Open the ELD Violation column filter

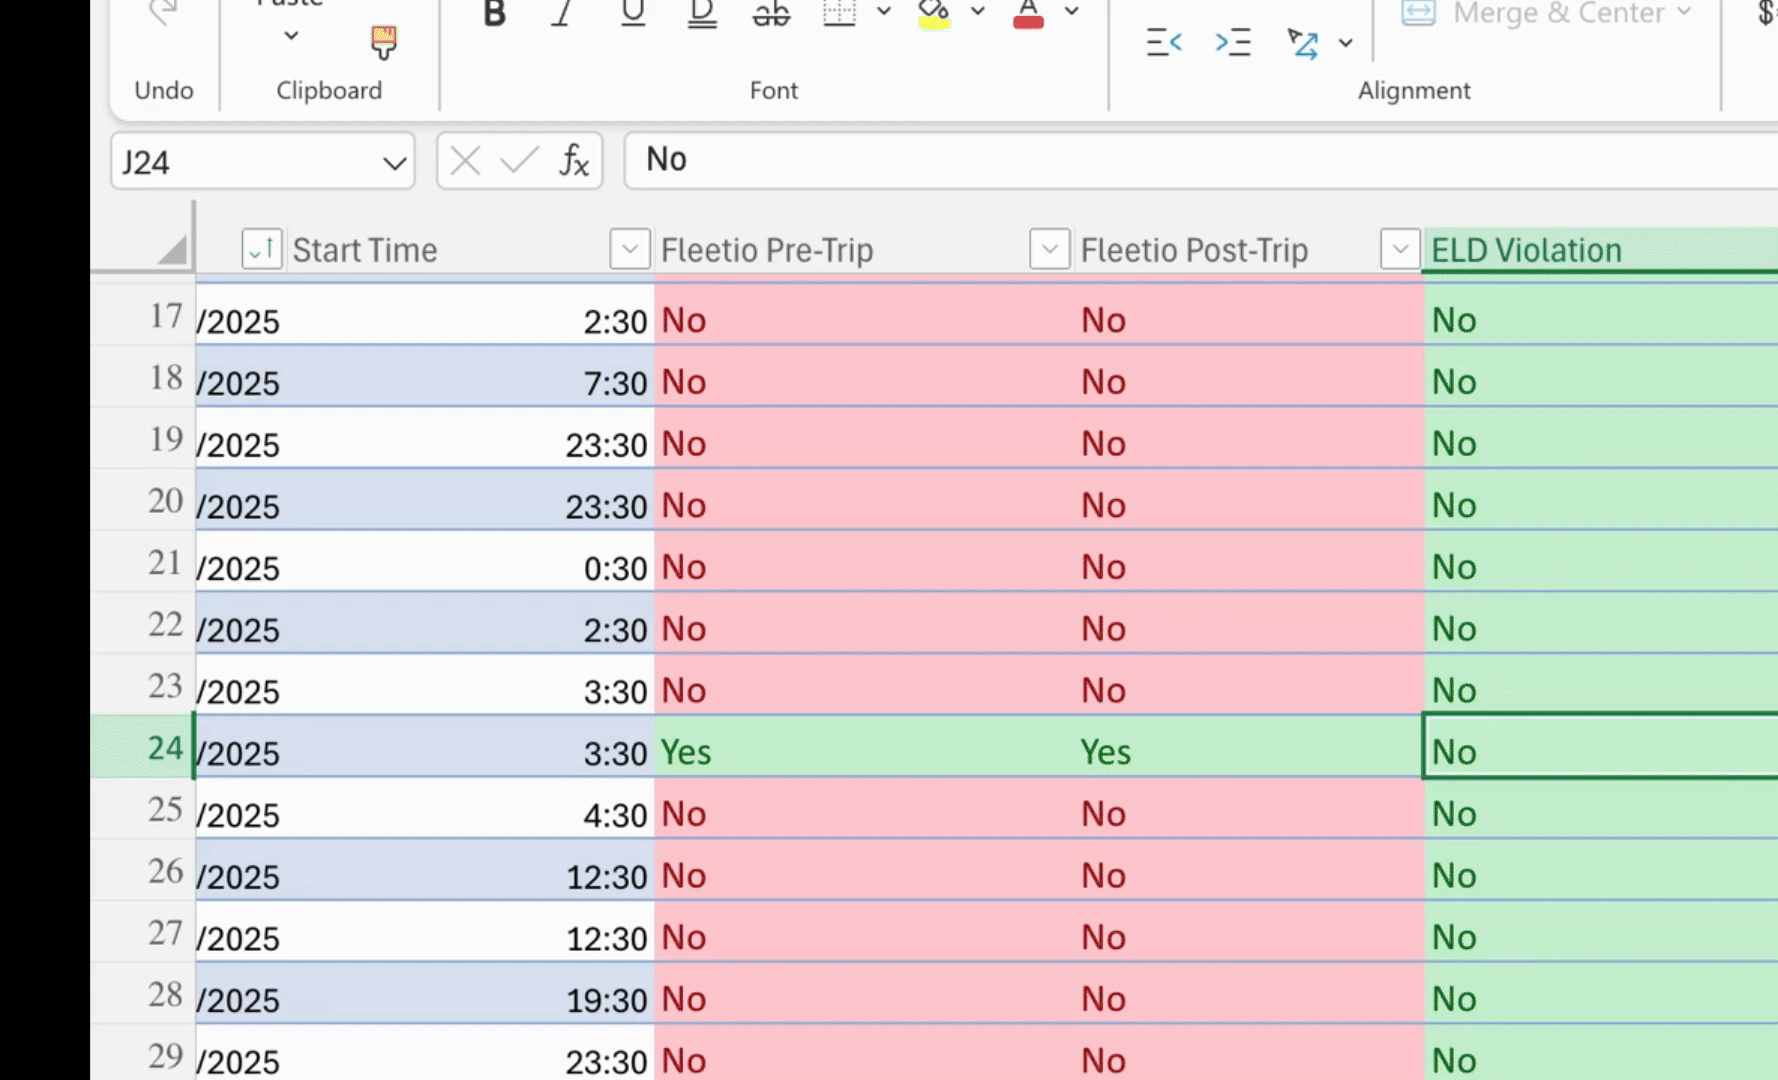(1400, 249)
